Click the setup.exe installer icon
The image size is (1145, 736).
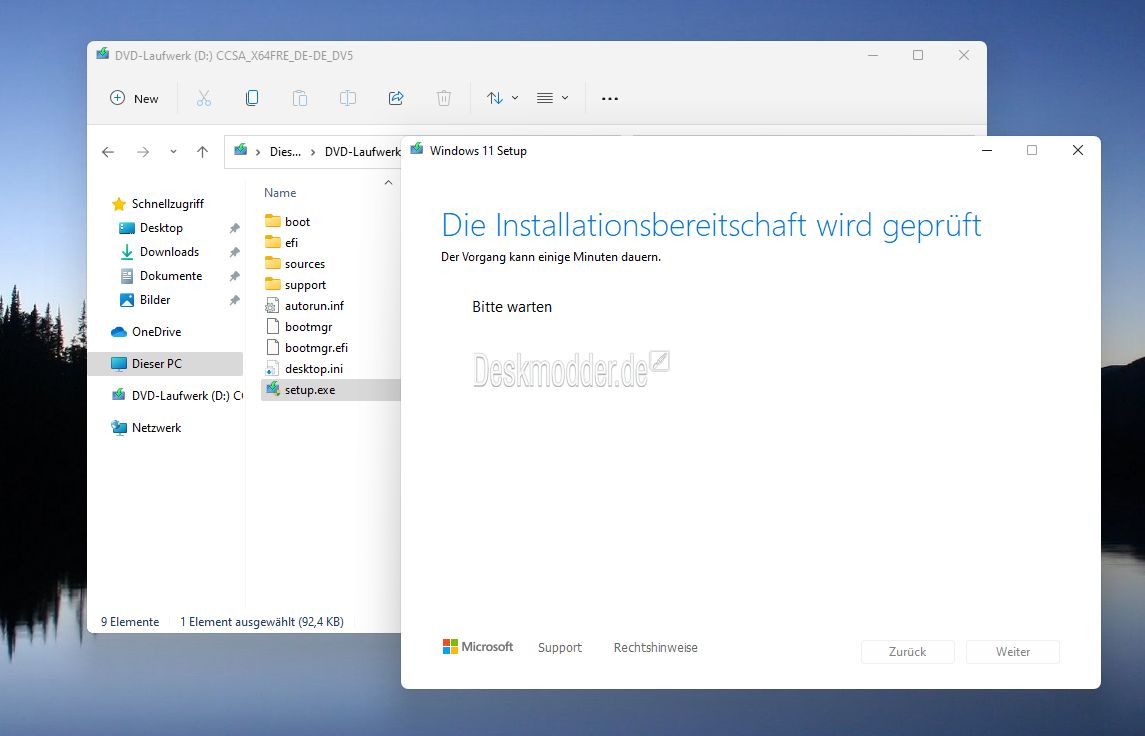272,389
